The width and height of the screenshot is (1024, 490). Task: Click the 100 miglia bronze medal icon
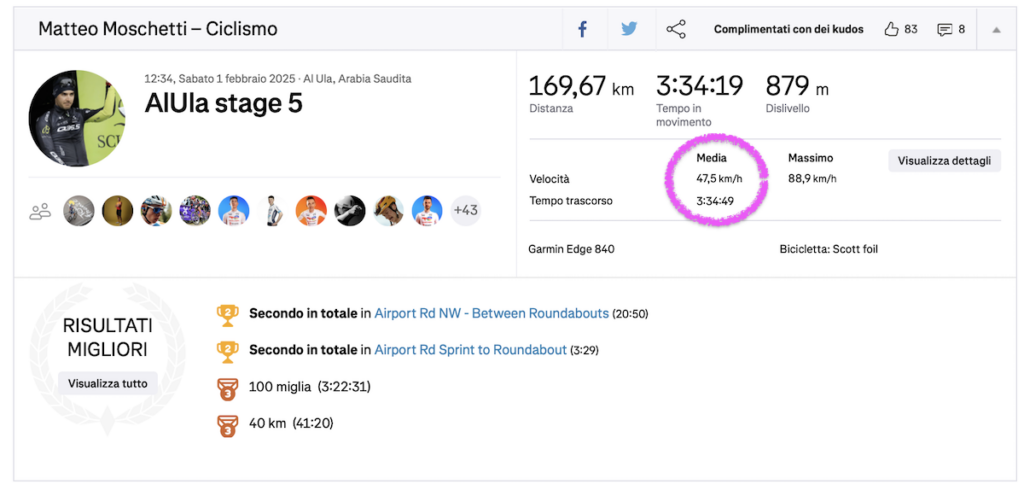[x=227, y=388]
